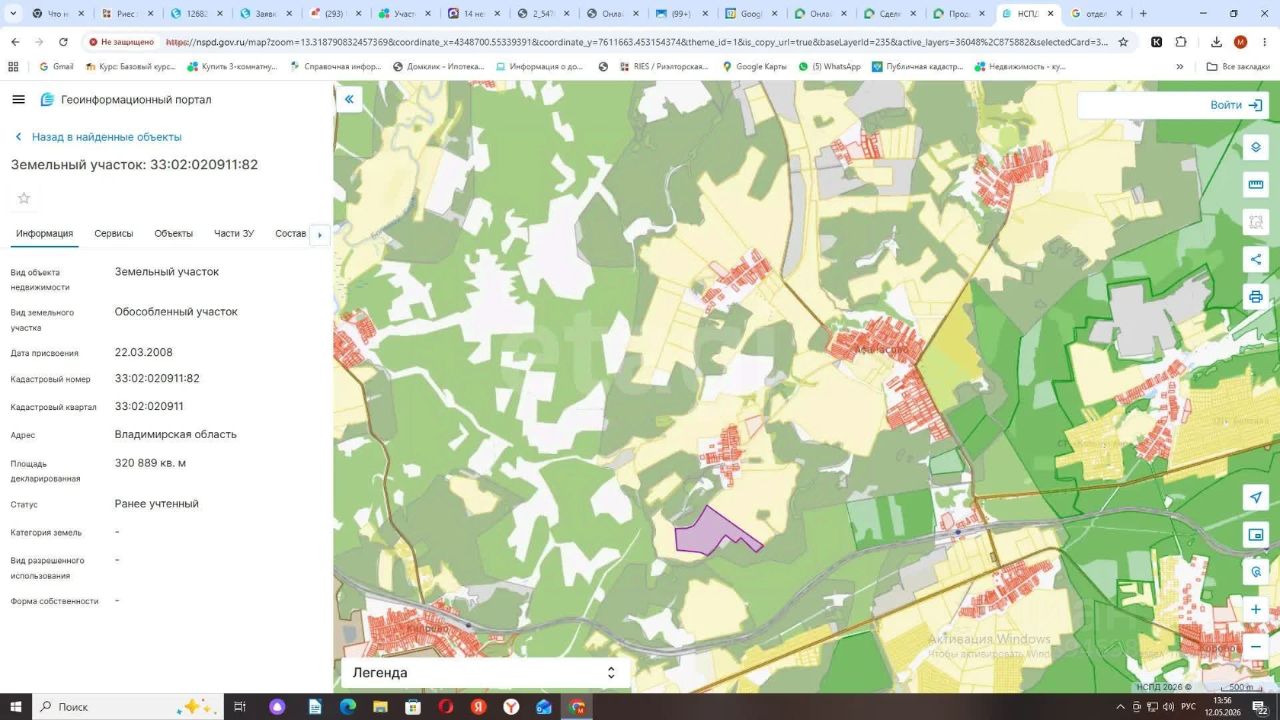Click the my location arrow icon

(x=1256, y=498)
